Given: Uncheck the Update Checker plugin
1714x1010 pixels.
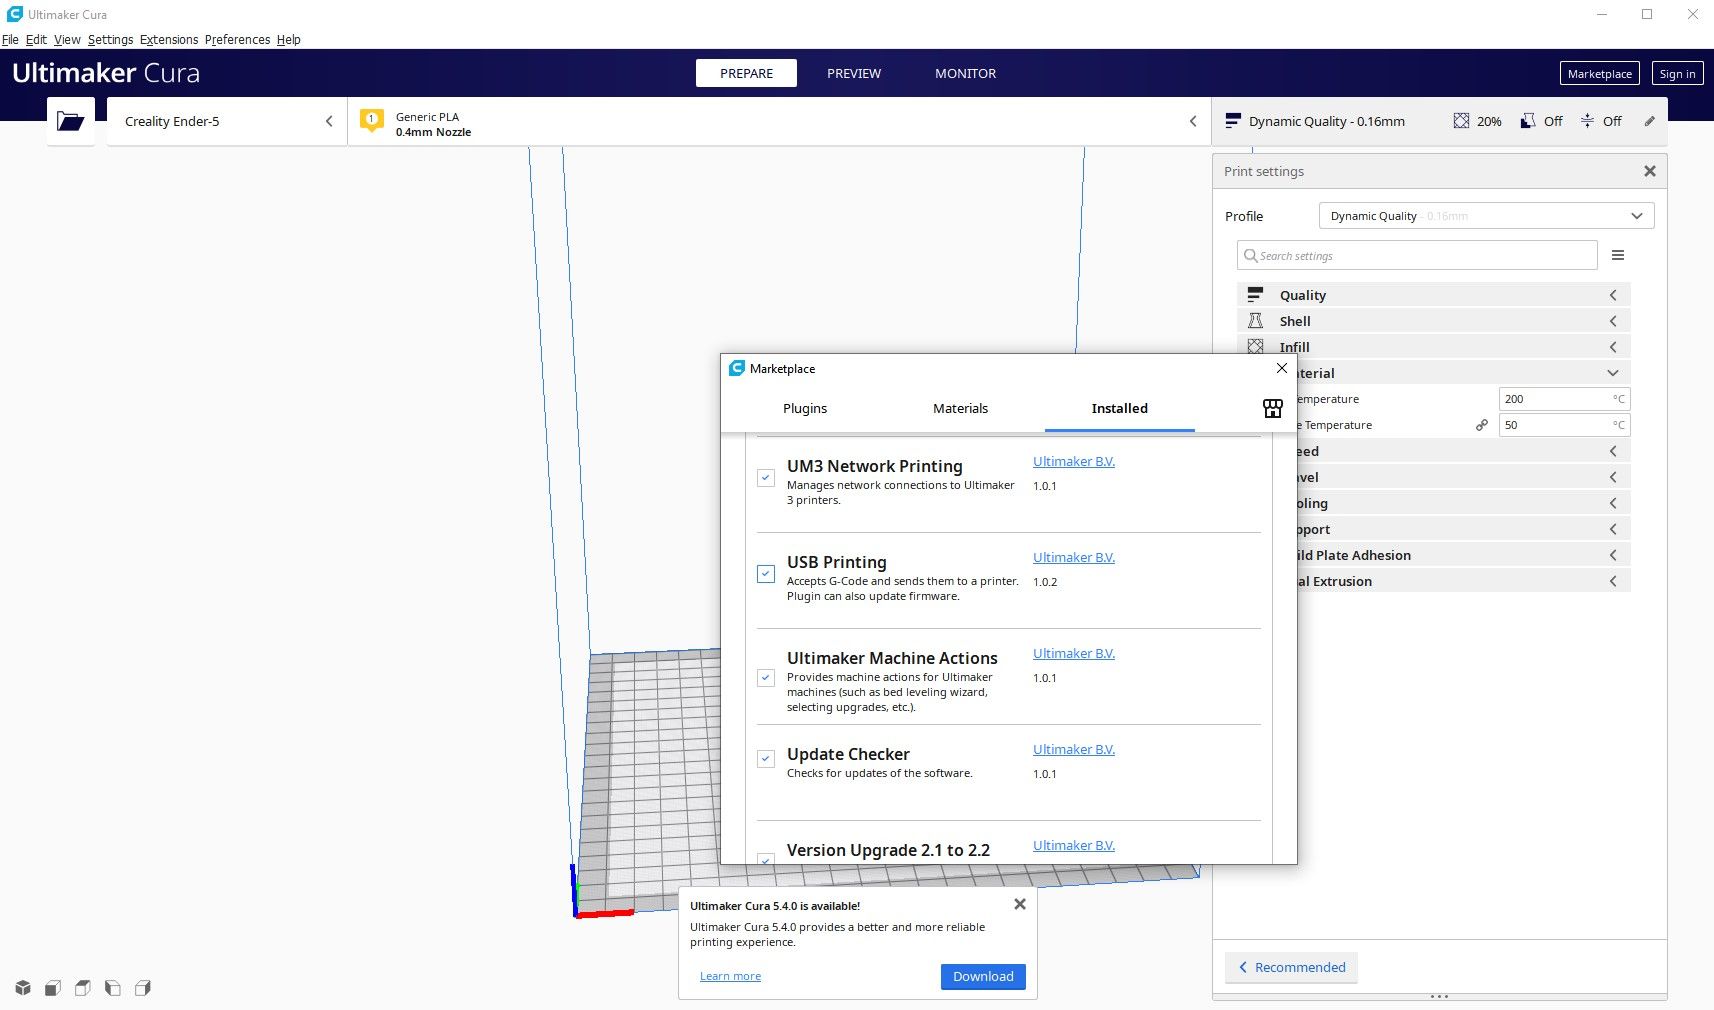Looking at the screenshot, I should [766, 758].
